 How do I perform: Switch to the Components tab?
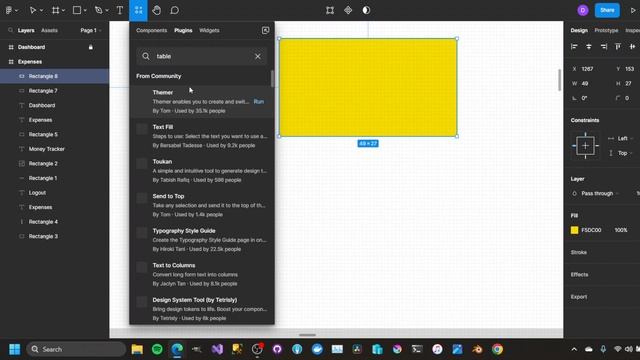[x=151, y=30]
